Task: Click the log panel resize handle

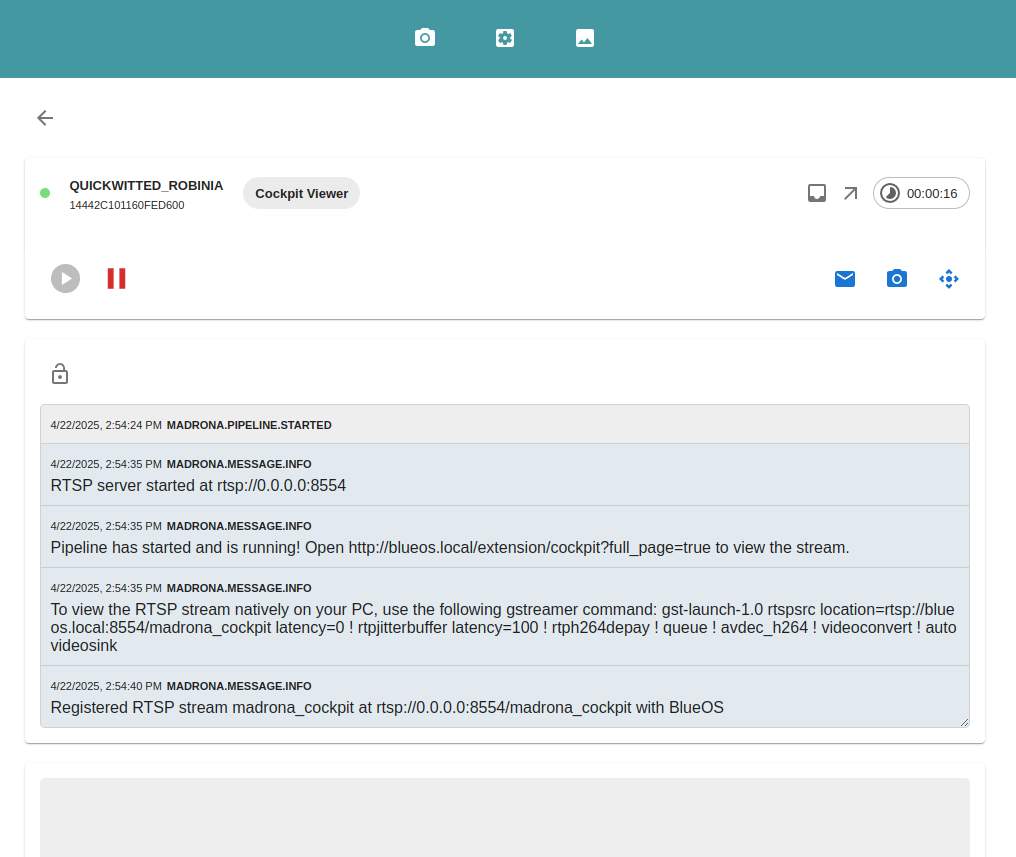Action: pos(964,722)
